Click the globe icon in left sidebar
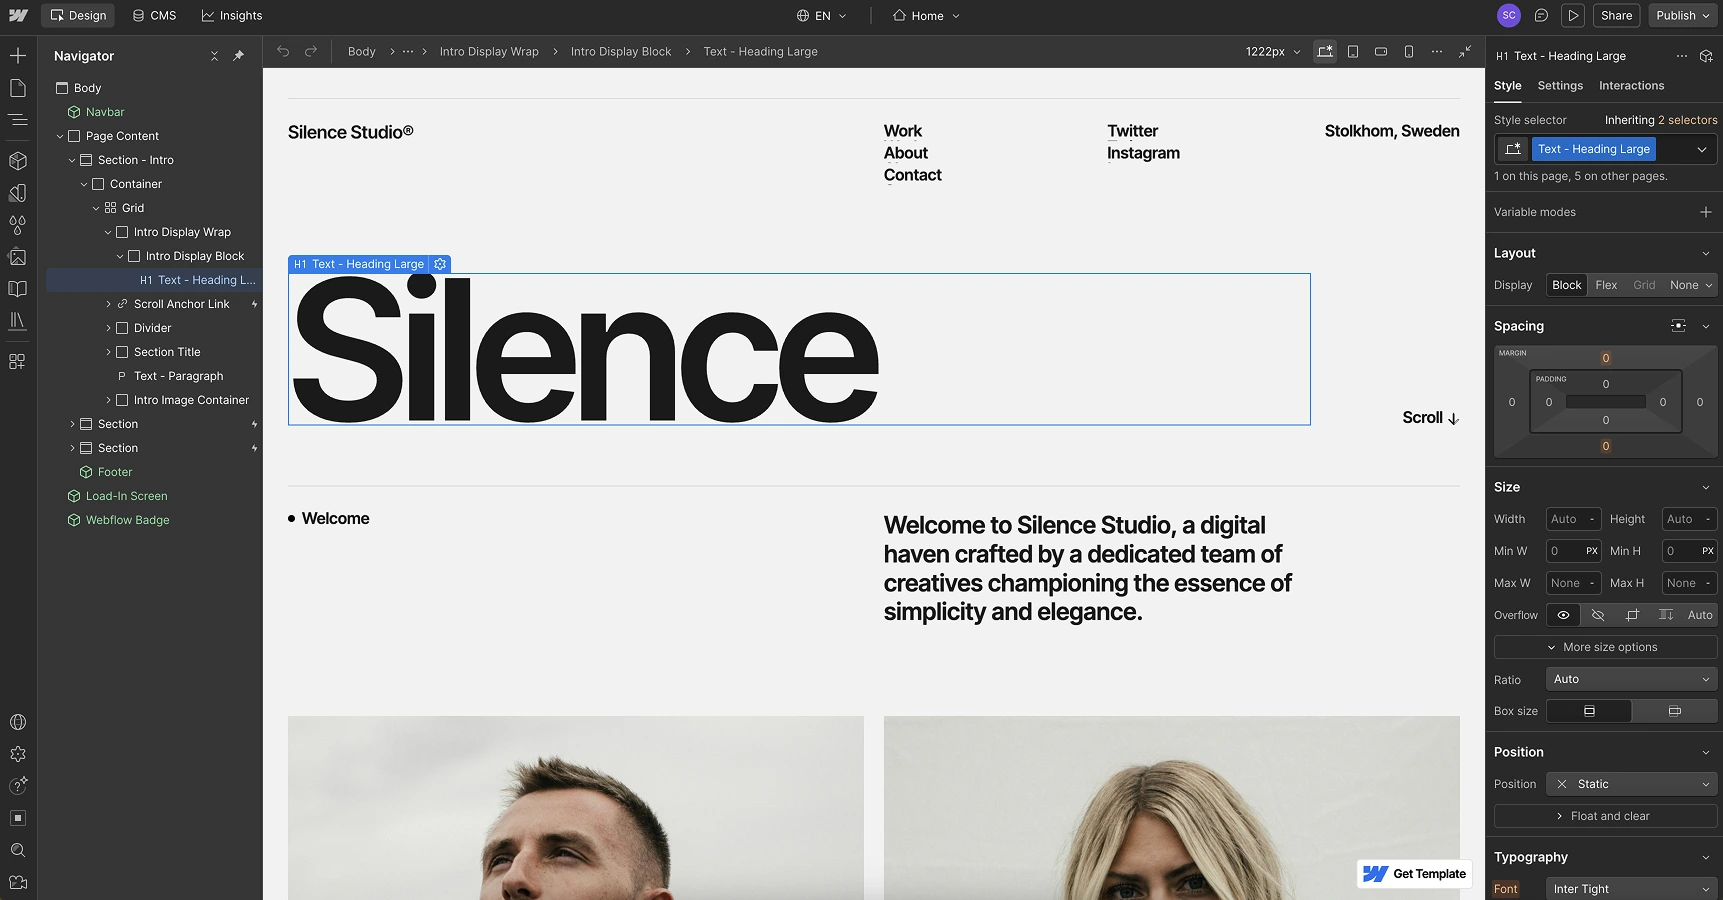The height and width of the screenshot is (900, 1723). pos(18,722)
